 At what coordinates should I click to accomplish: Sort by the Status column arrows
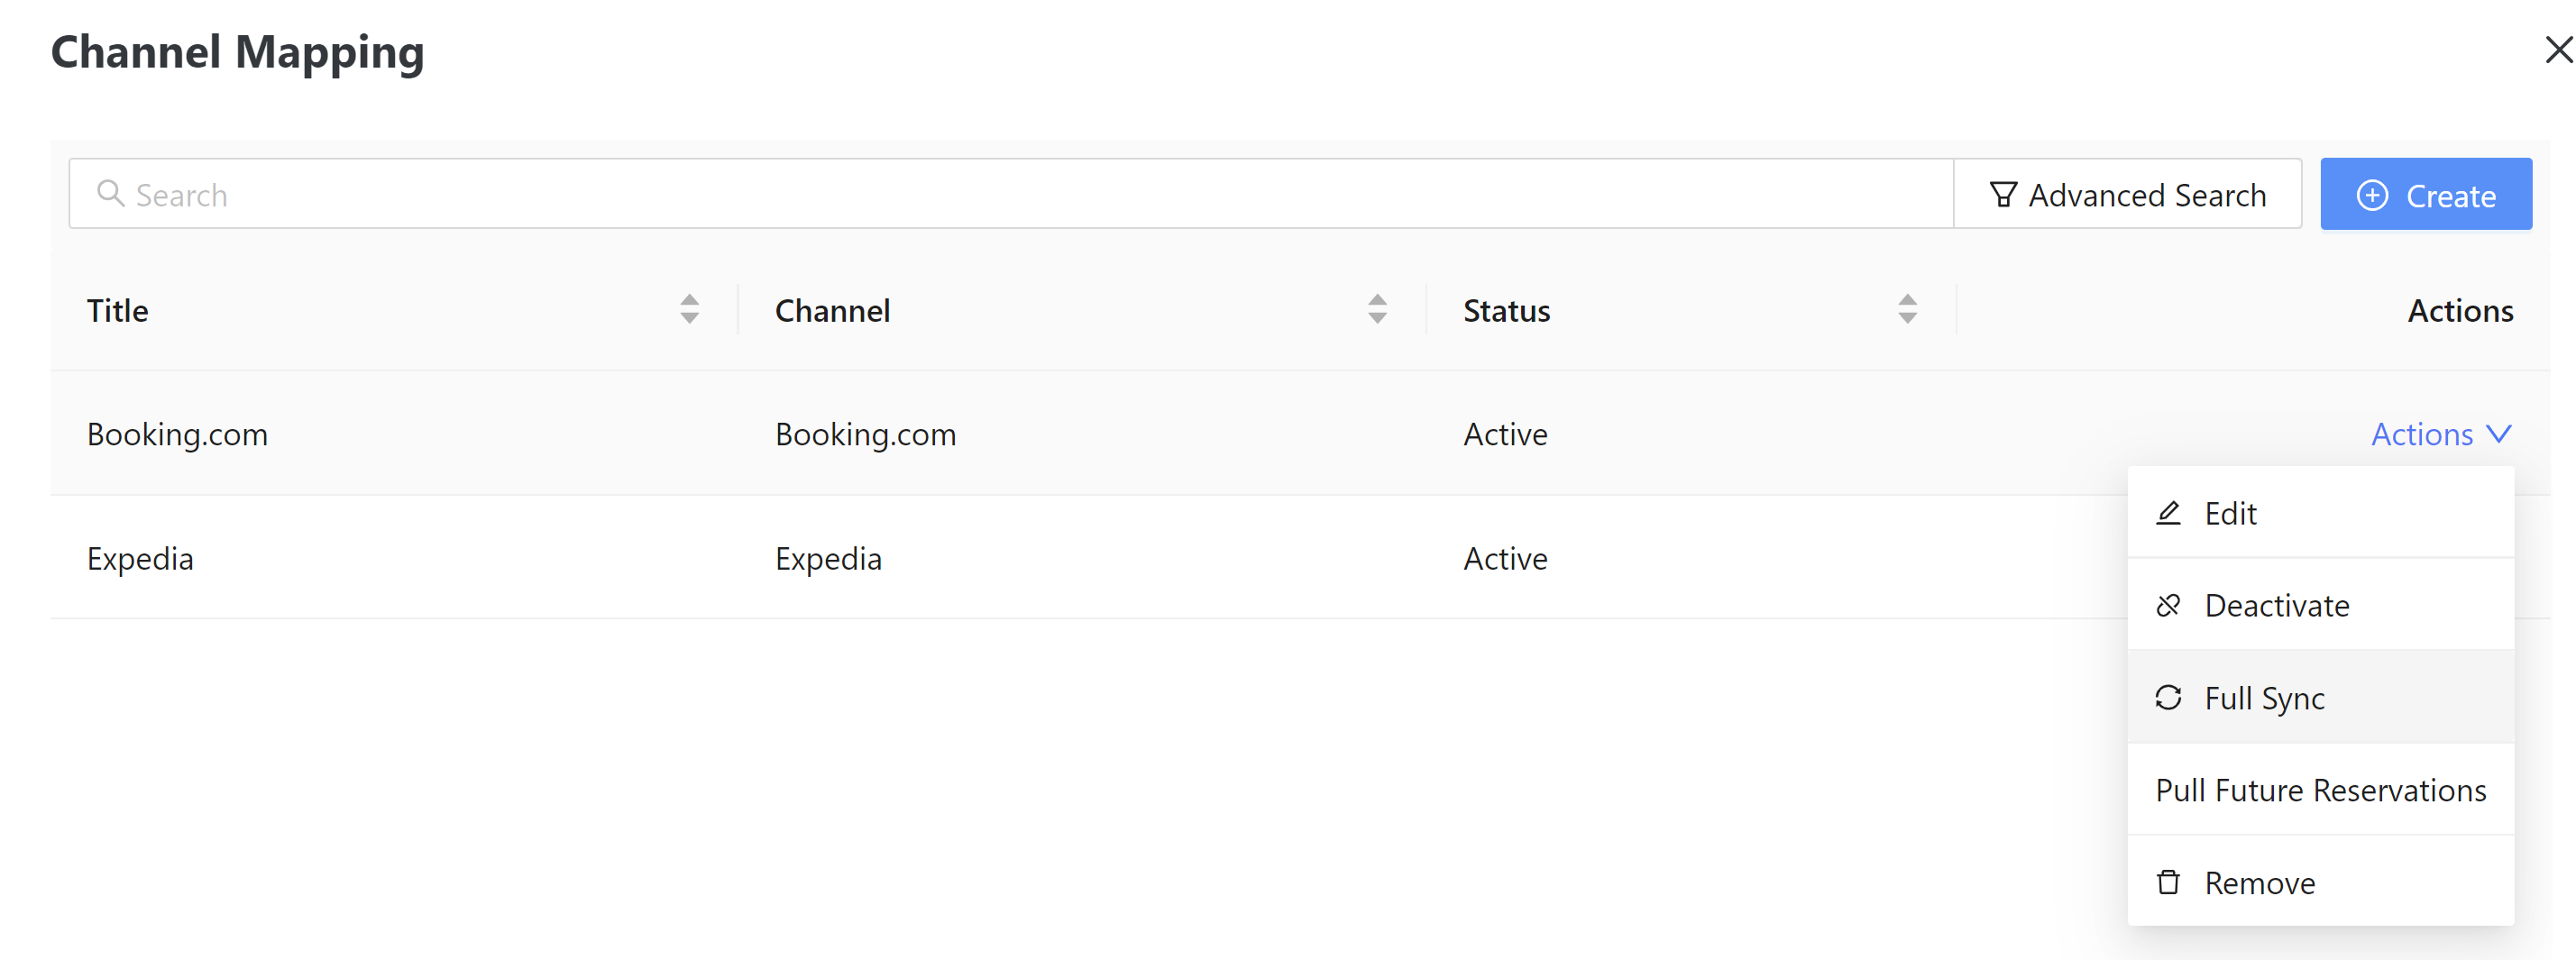pyautogui.click(x=1907, y=309)
